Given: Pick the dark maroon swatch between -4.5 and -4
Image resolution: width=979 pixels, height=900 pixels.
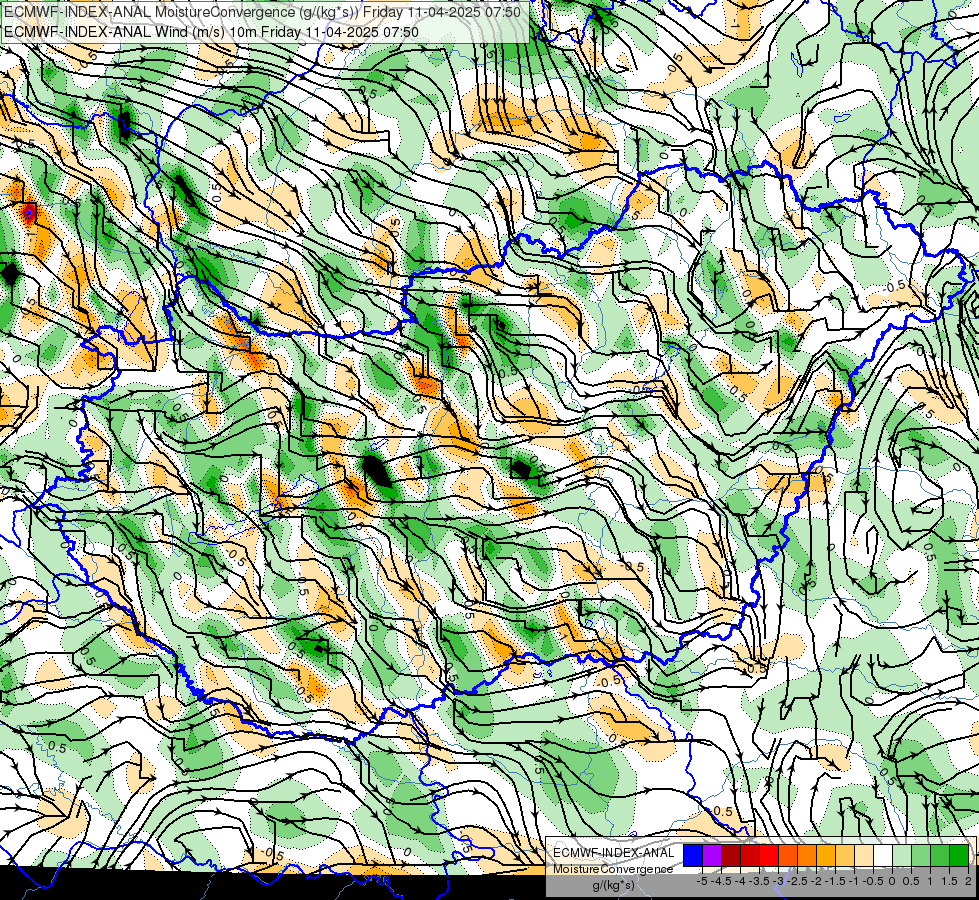Looking at the screenshot, I should coord(731,855).
